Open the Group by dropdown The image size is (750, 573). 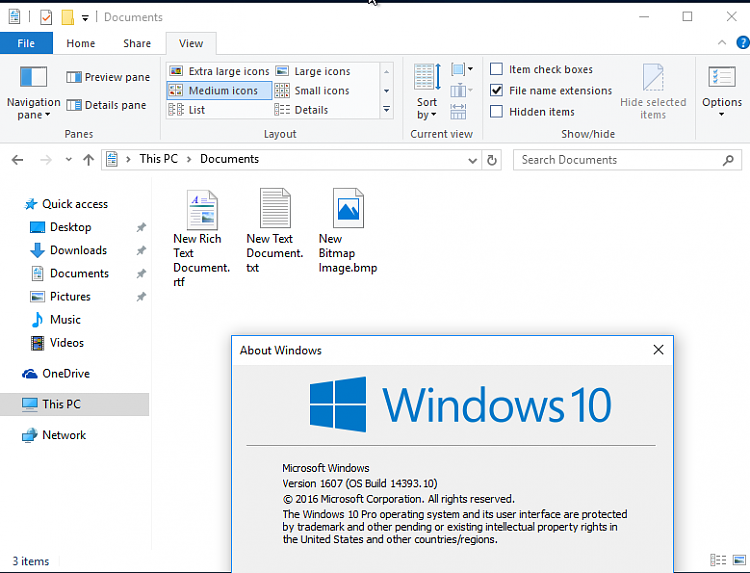[462, 69]
